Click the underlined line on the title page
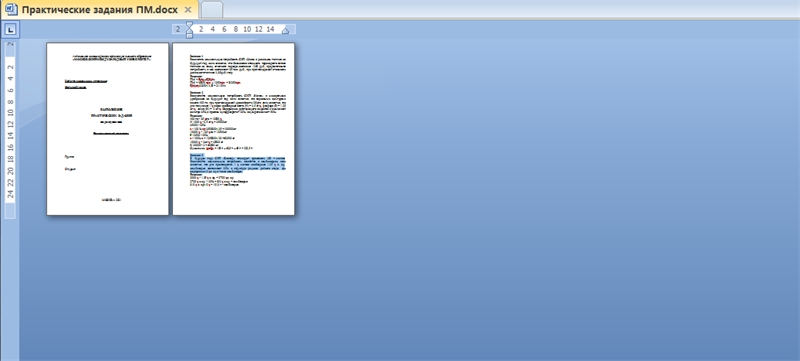 coord(86,81)
